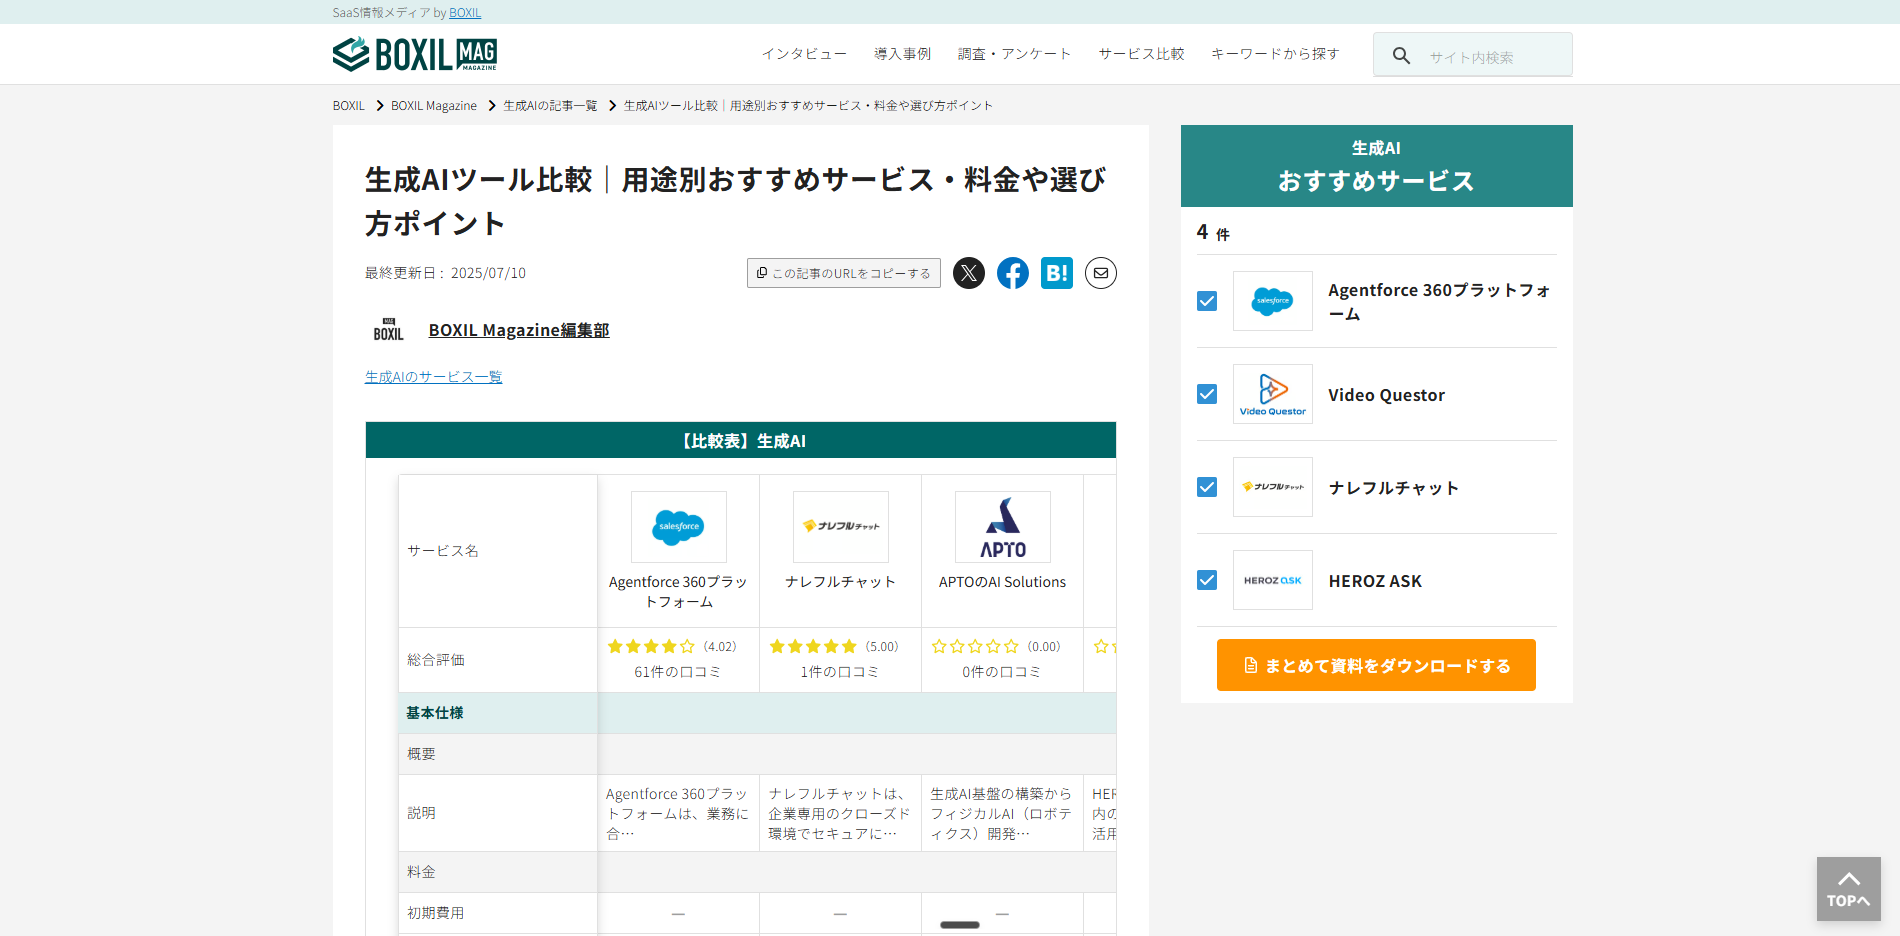This screenshot has height=936, width=1900.
Task: Open サービス比較 menu item
Action: tap(1142, 54)
